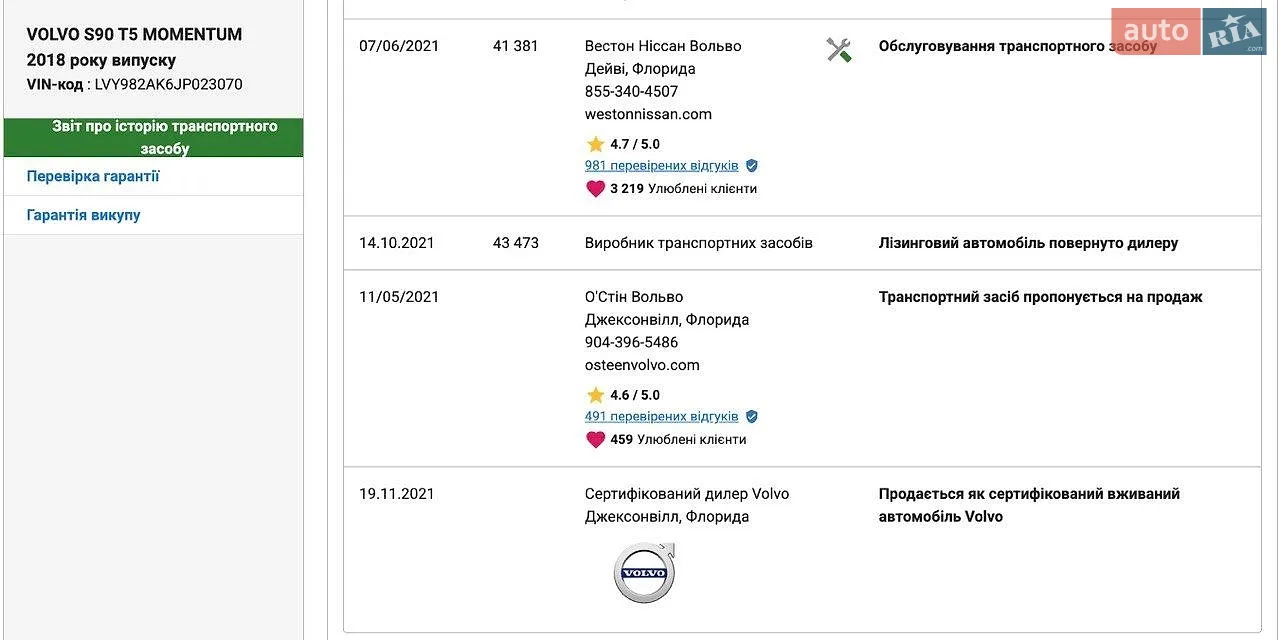Open the Гарантія викупу sidebar item
The height and width of the screenshot is (640, 1280).
coord(153,215)
